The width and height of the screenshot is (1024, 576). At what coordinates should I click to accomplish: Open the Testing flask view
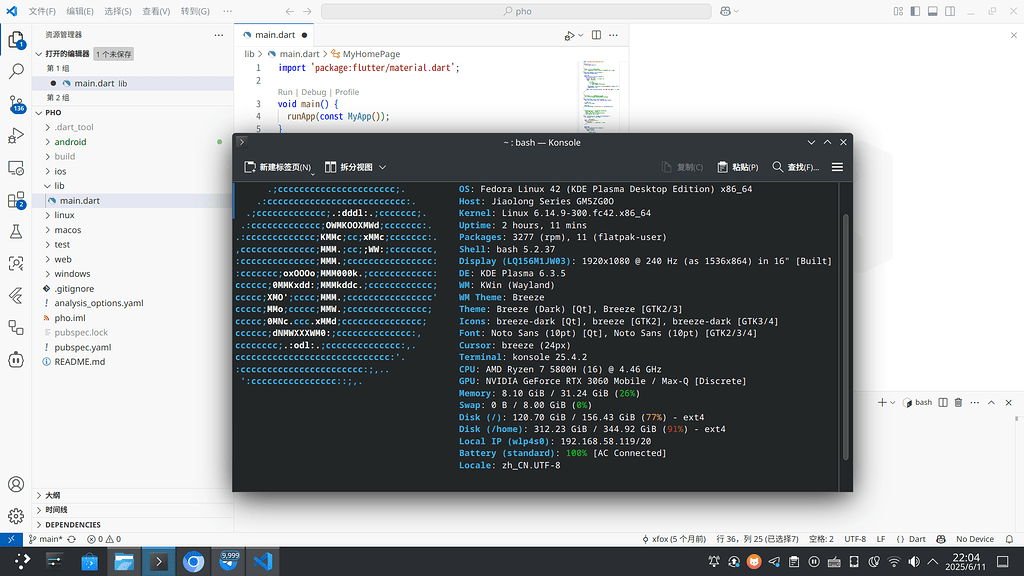pos(16,232)
